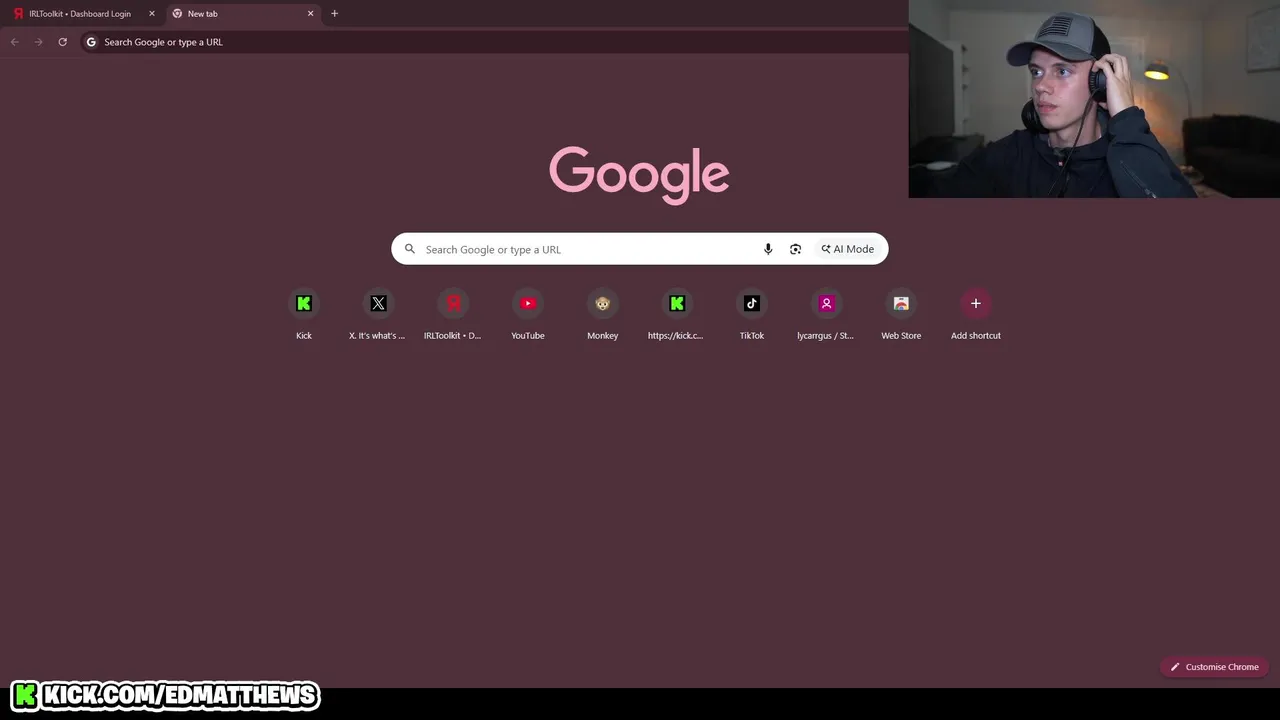Click the search magnifier icon in search box
The image size is (1280, 720).
pos(410,249)
